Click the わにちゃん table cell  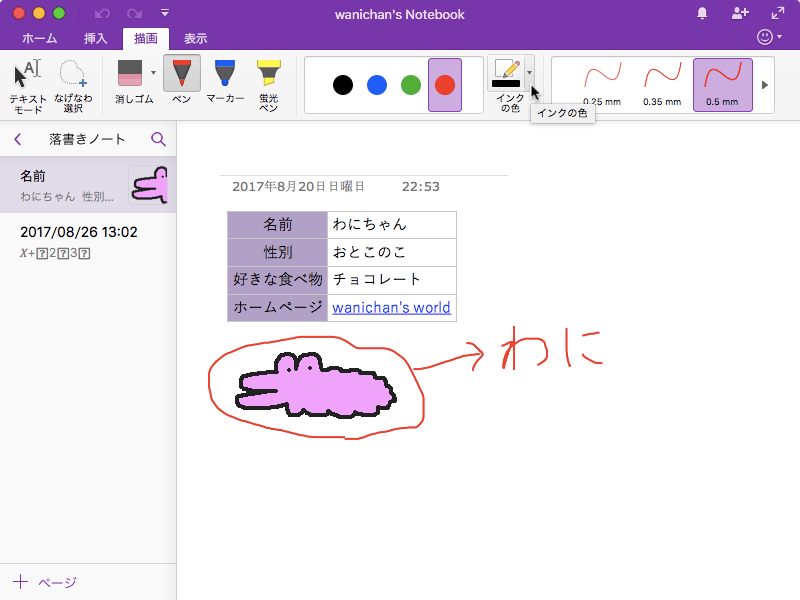coord(392,225)
